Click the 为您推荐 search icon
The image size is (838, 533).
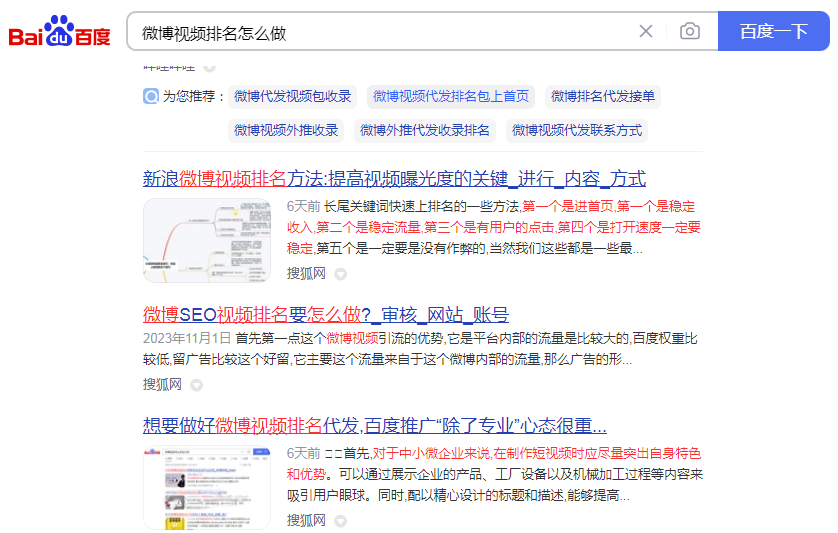[151, 96]
